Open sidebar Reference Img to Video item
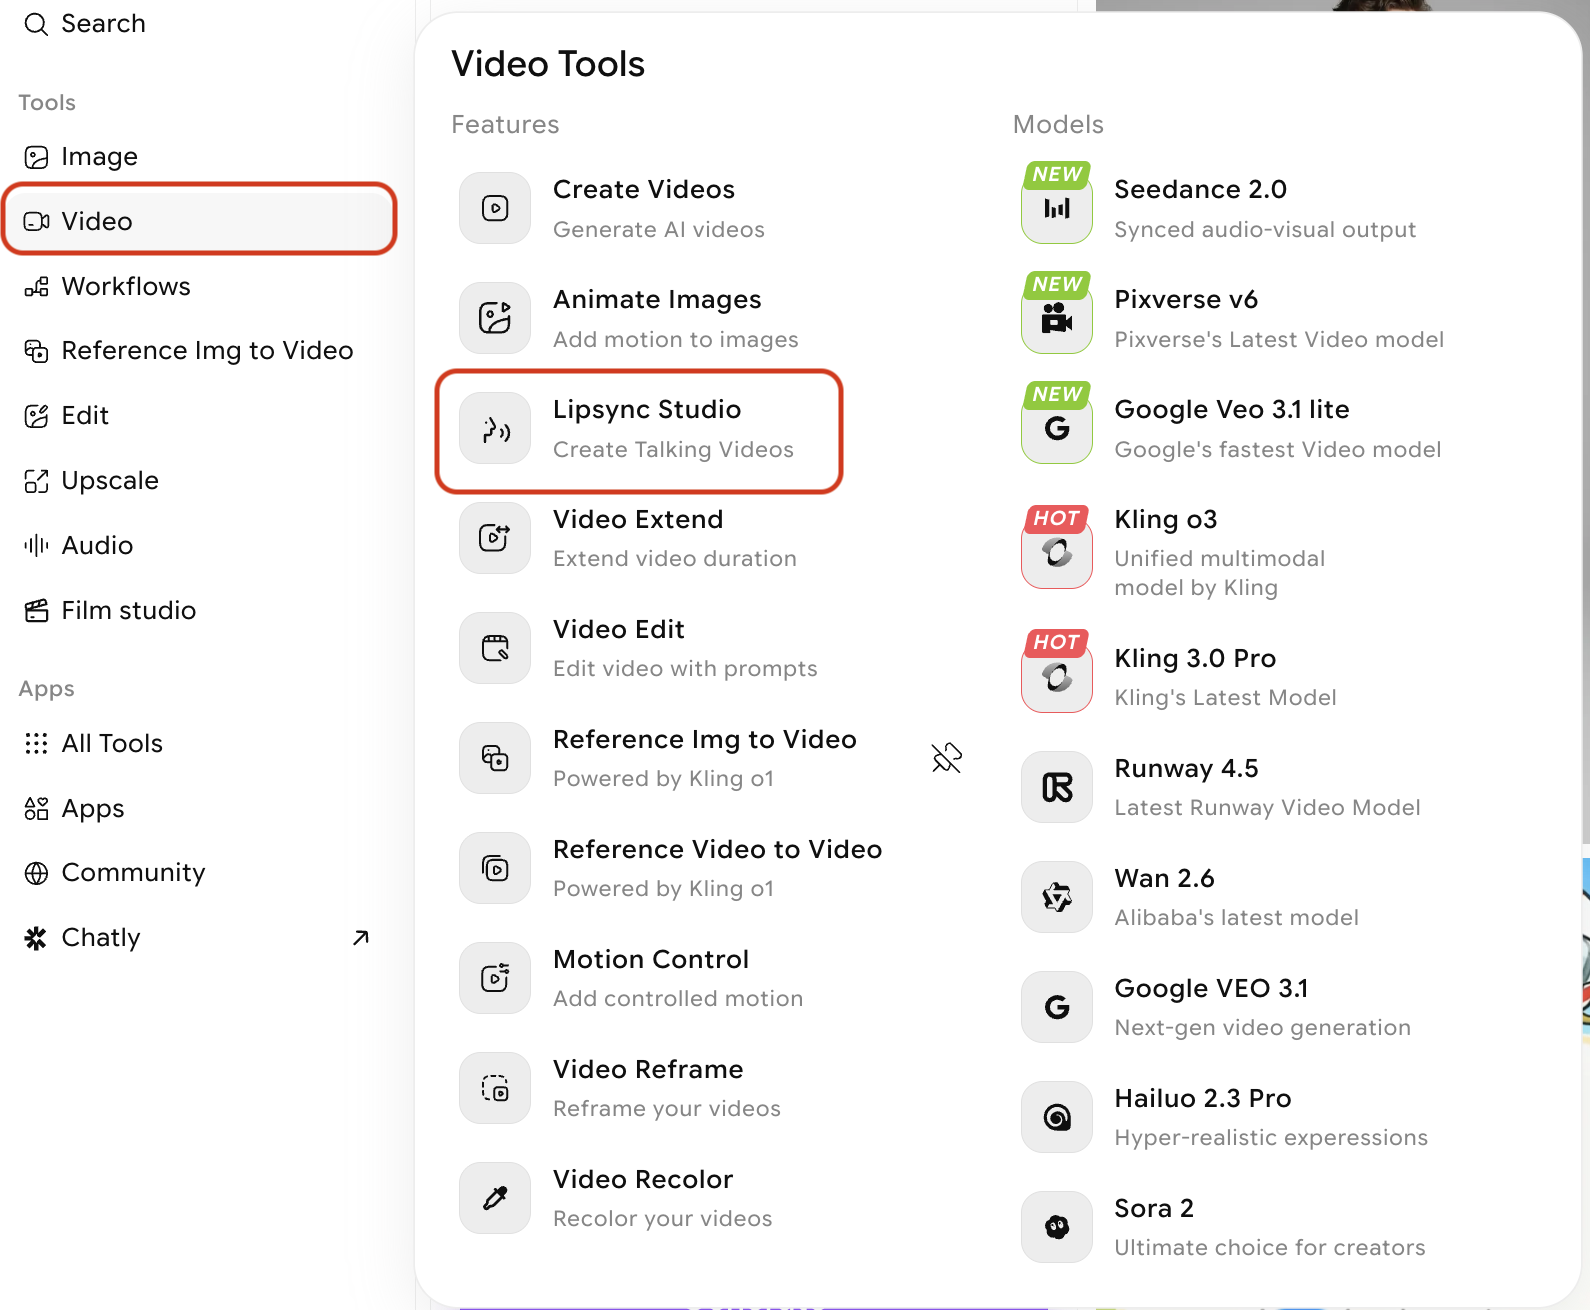1590x1310 pixels. click(200, 351)
